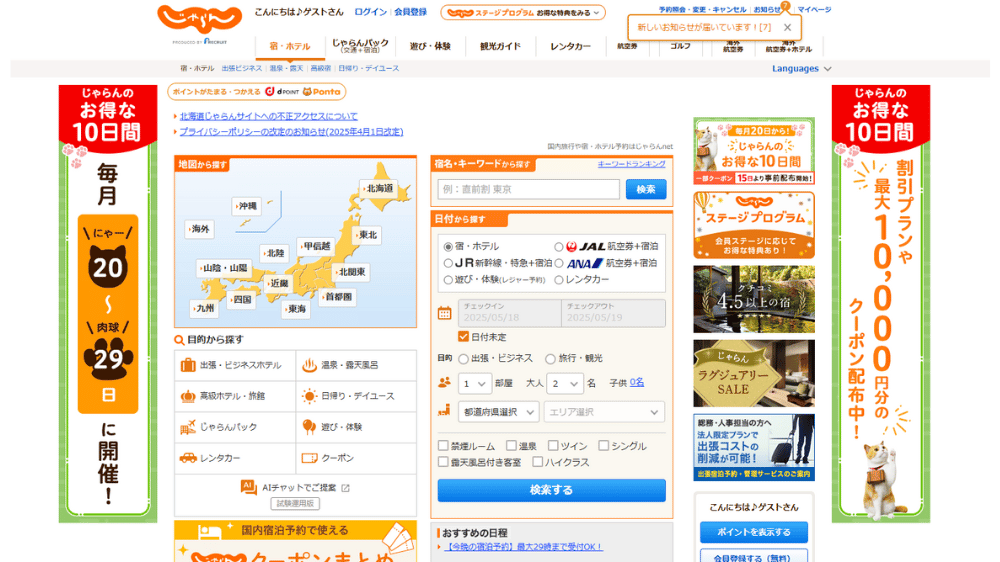This screenshot has width=1000, height=562.
Task: Close the new notifications popup
Action: pos(788,27)
